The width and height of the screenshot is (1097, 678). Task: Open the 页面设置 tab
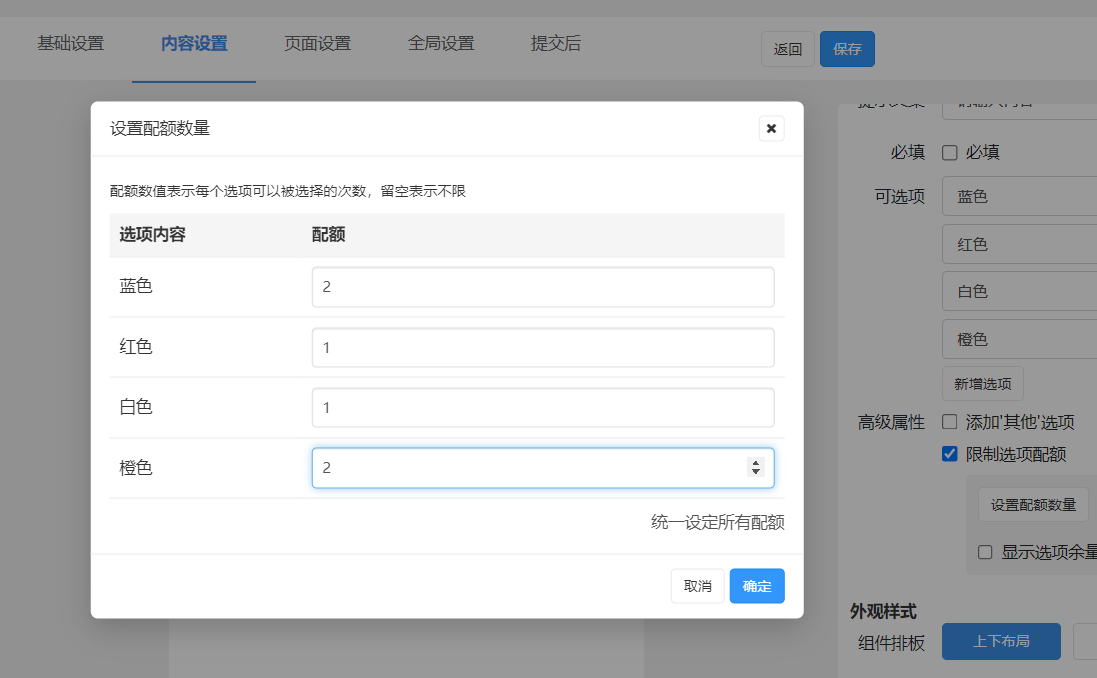point(317,44)
